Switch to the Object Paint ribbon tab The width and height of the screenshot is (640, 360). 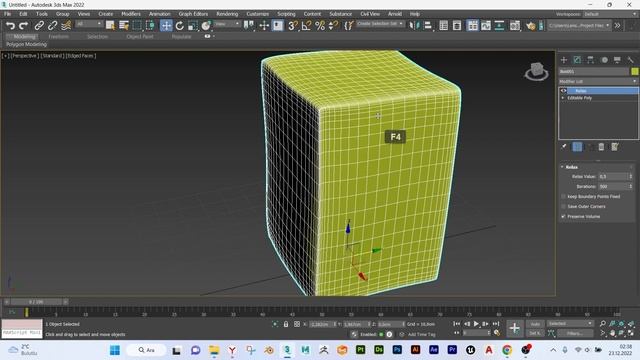(x=140, y=36)
